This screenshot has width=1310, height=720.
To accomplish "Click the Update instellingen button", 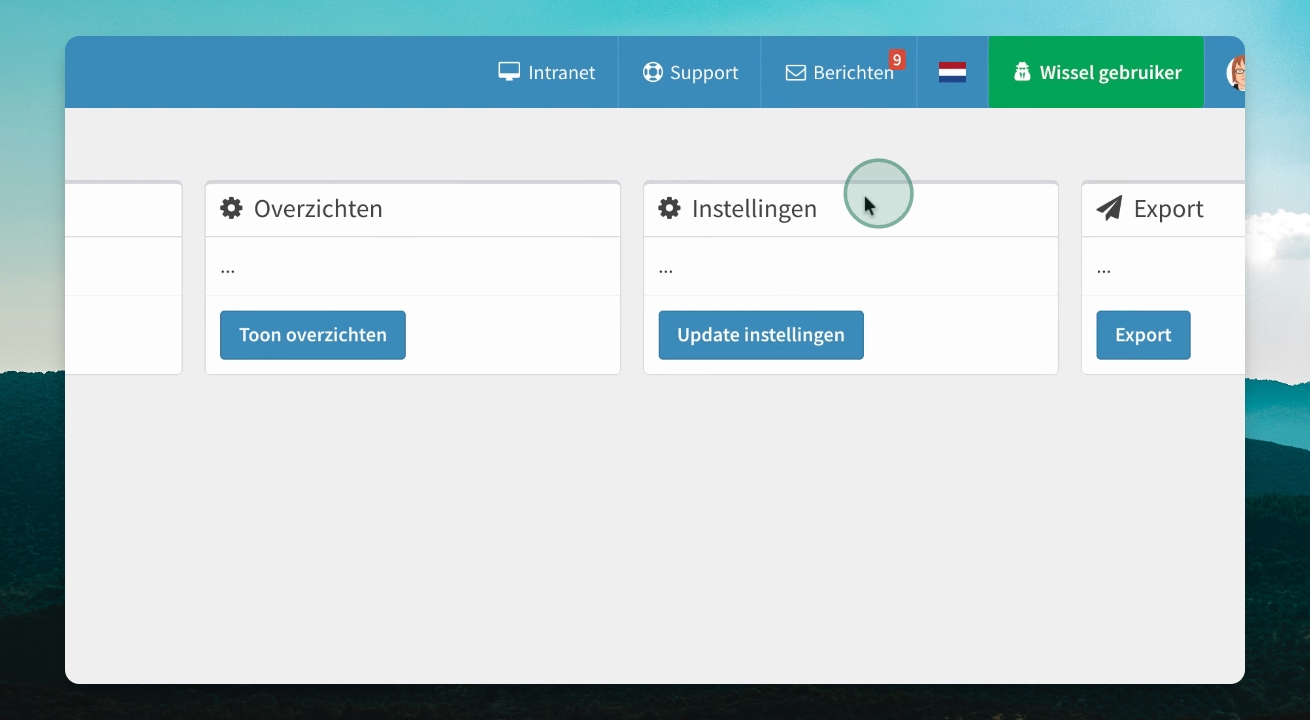I will tap(761, 335).
